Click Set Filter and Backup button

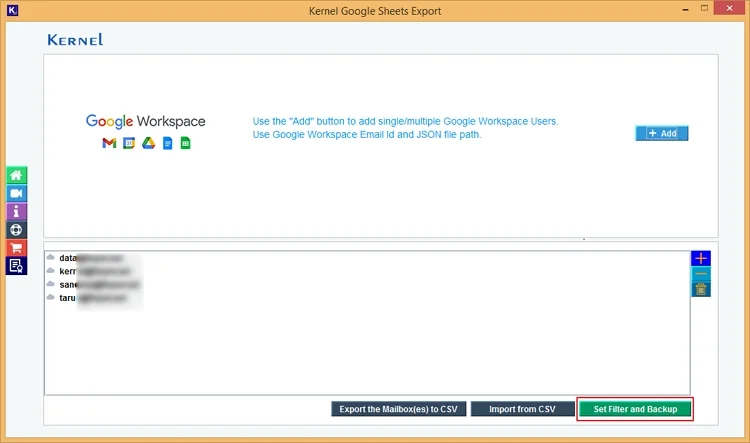[x=635, y=409]
